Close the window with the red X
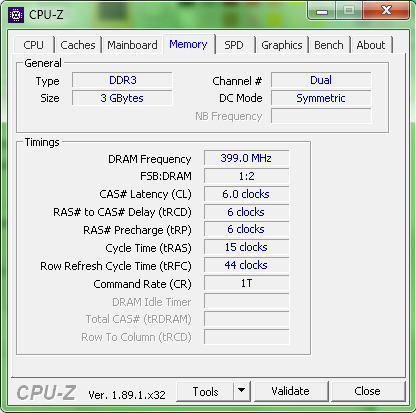 (x=386, y=11)
